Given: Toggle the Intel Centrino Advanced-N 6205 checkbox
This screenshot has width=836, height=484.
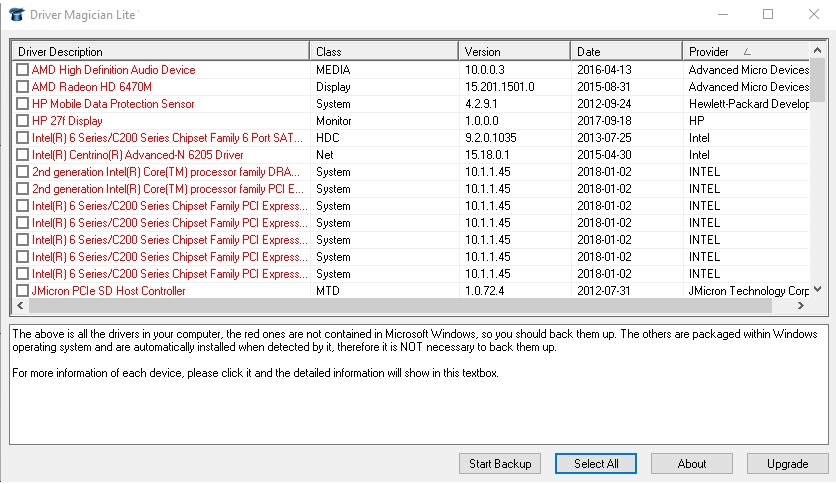Looking at the screenshot, I should 22,155.
